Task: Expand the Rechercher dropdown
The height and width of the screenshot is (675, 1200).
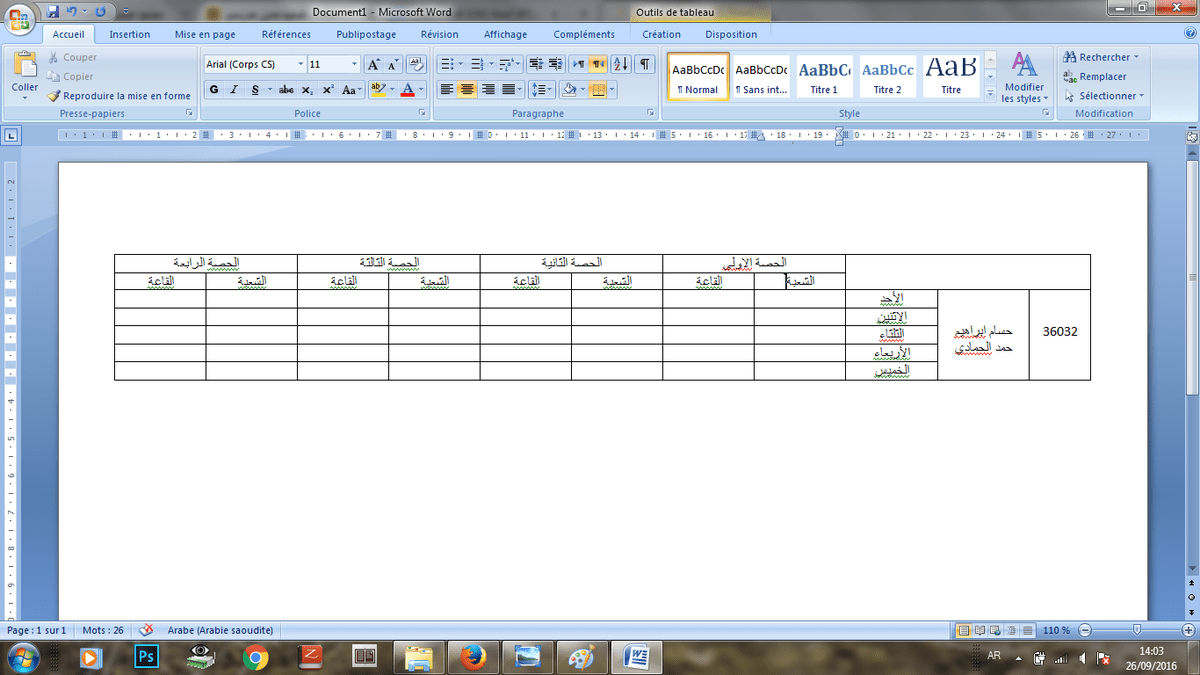Action: pos(1136,57)
